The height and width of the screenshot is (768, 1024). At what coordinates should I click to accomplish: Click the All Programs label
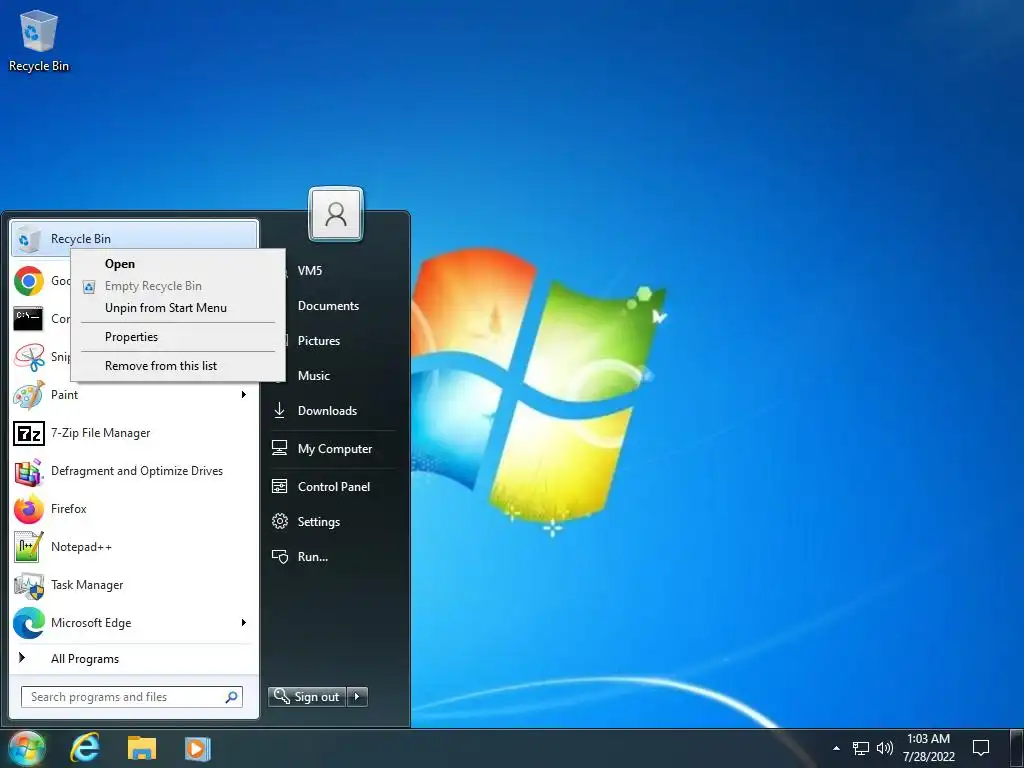click(x=85, y=659)
